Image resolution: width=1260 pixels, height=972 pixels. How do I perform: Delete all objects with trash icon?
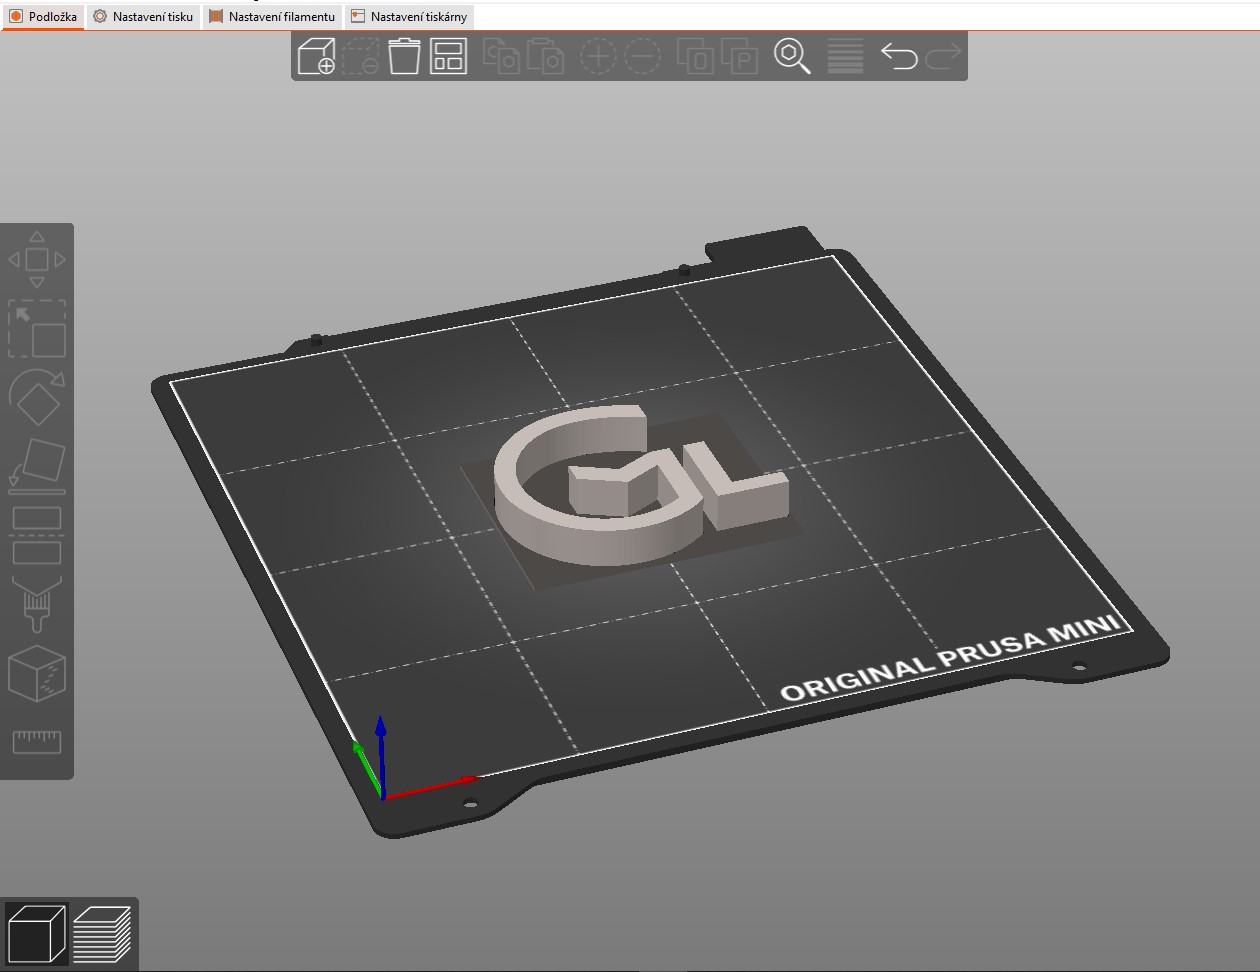point(404,56)
